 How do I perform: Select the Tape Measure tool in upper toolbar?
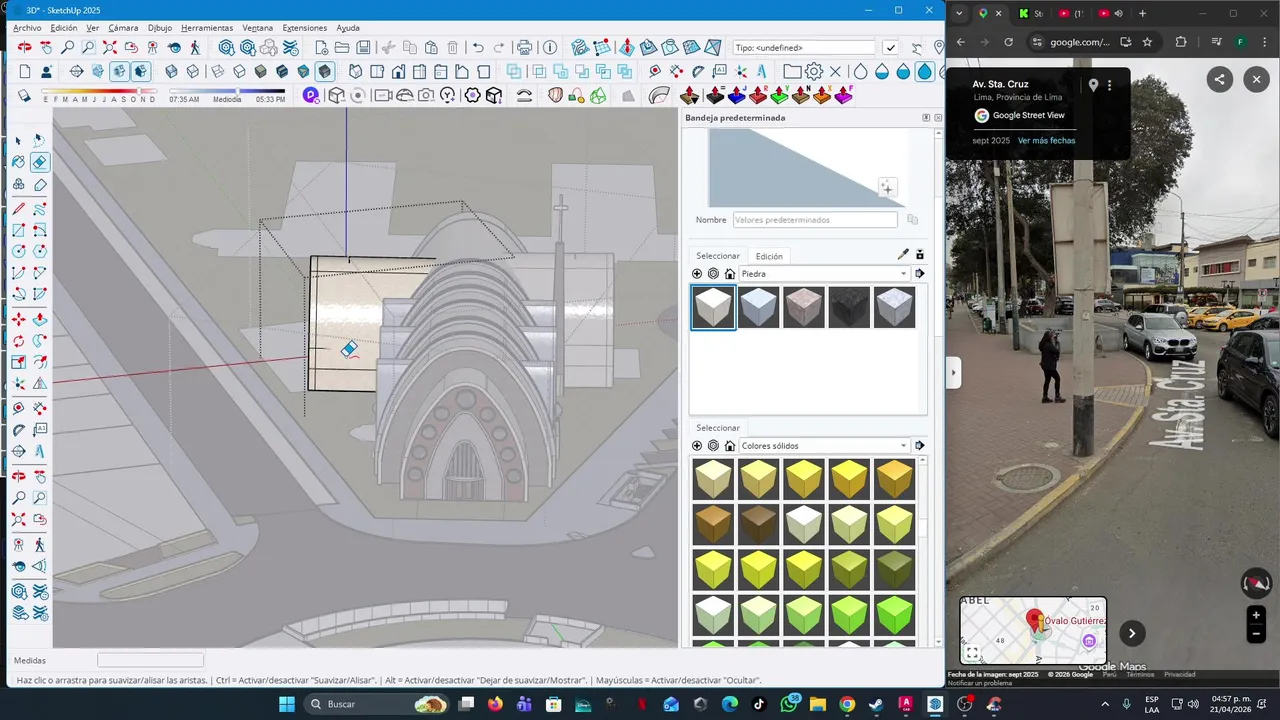coord(655,71)
